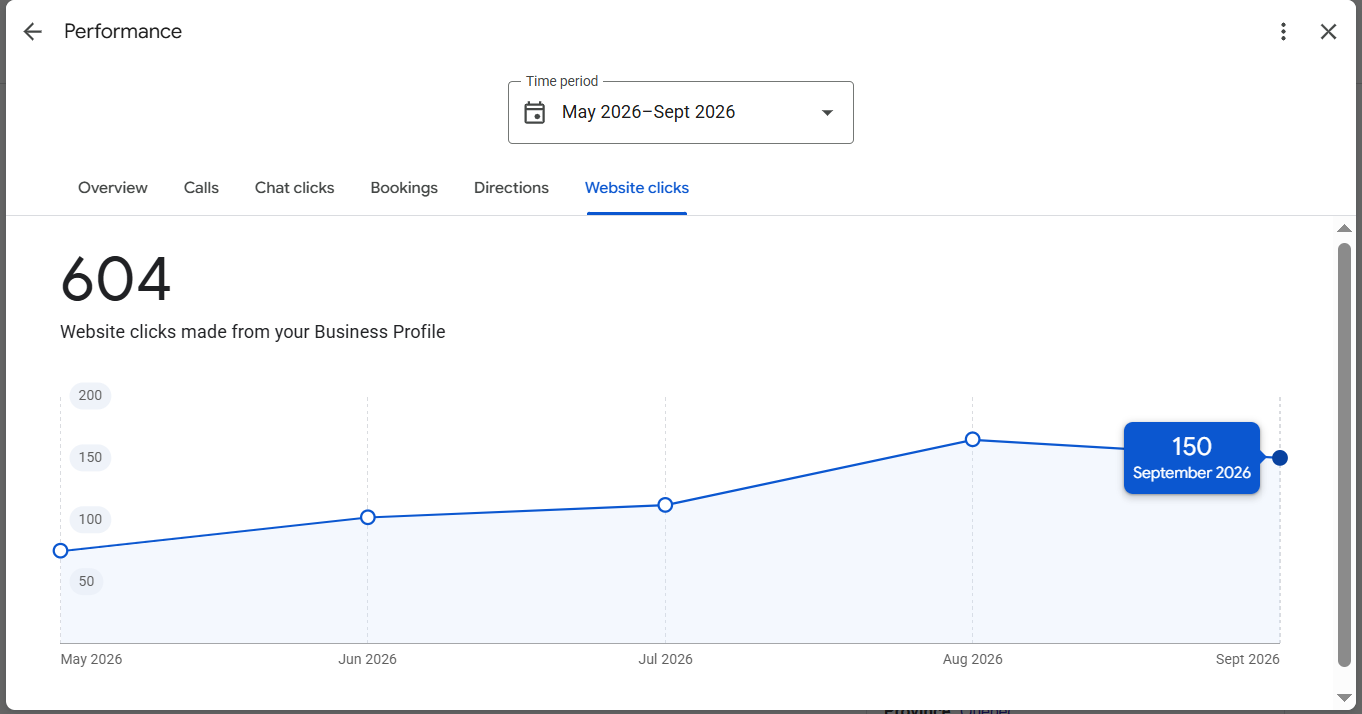Viewport: 1362px width, 714px height.
Task: Select the Directions tab
Action: pyautogui.click(x=511, y=188)
